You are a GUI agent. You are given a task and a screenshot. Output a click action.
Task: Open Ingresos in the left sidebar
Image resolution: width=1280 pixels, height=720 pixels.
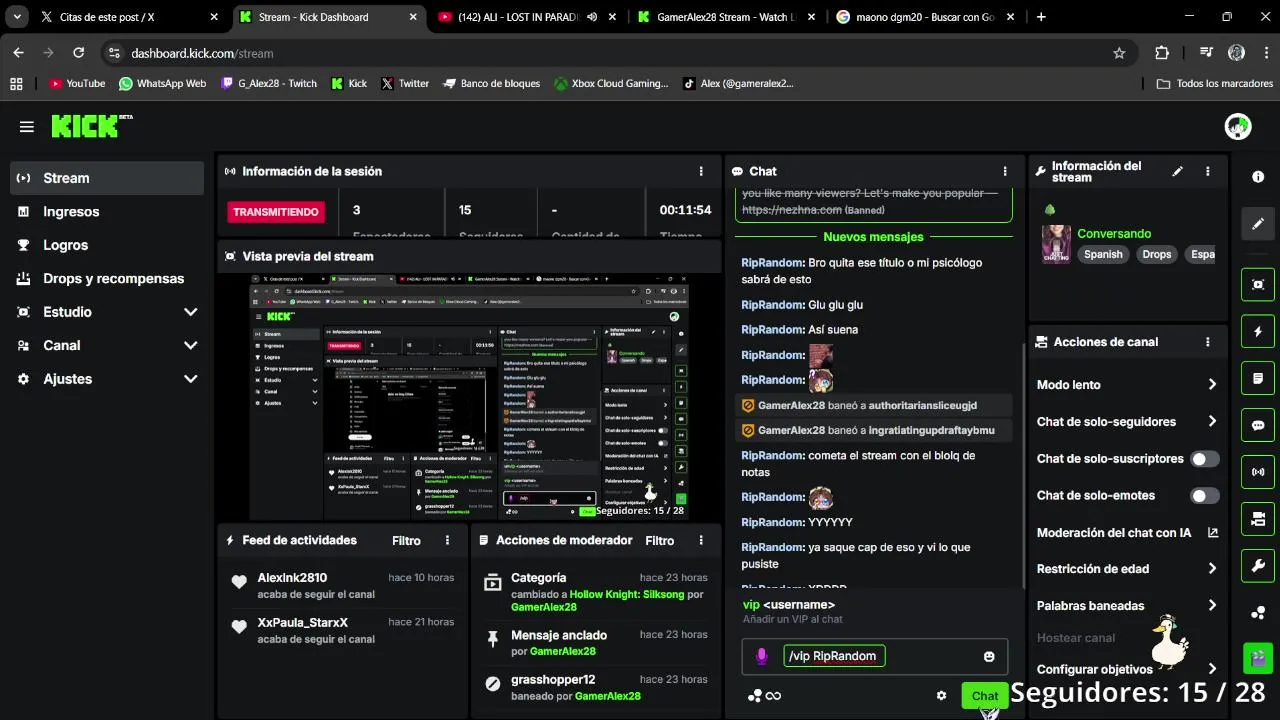[107, 211]
